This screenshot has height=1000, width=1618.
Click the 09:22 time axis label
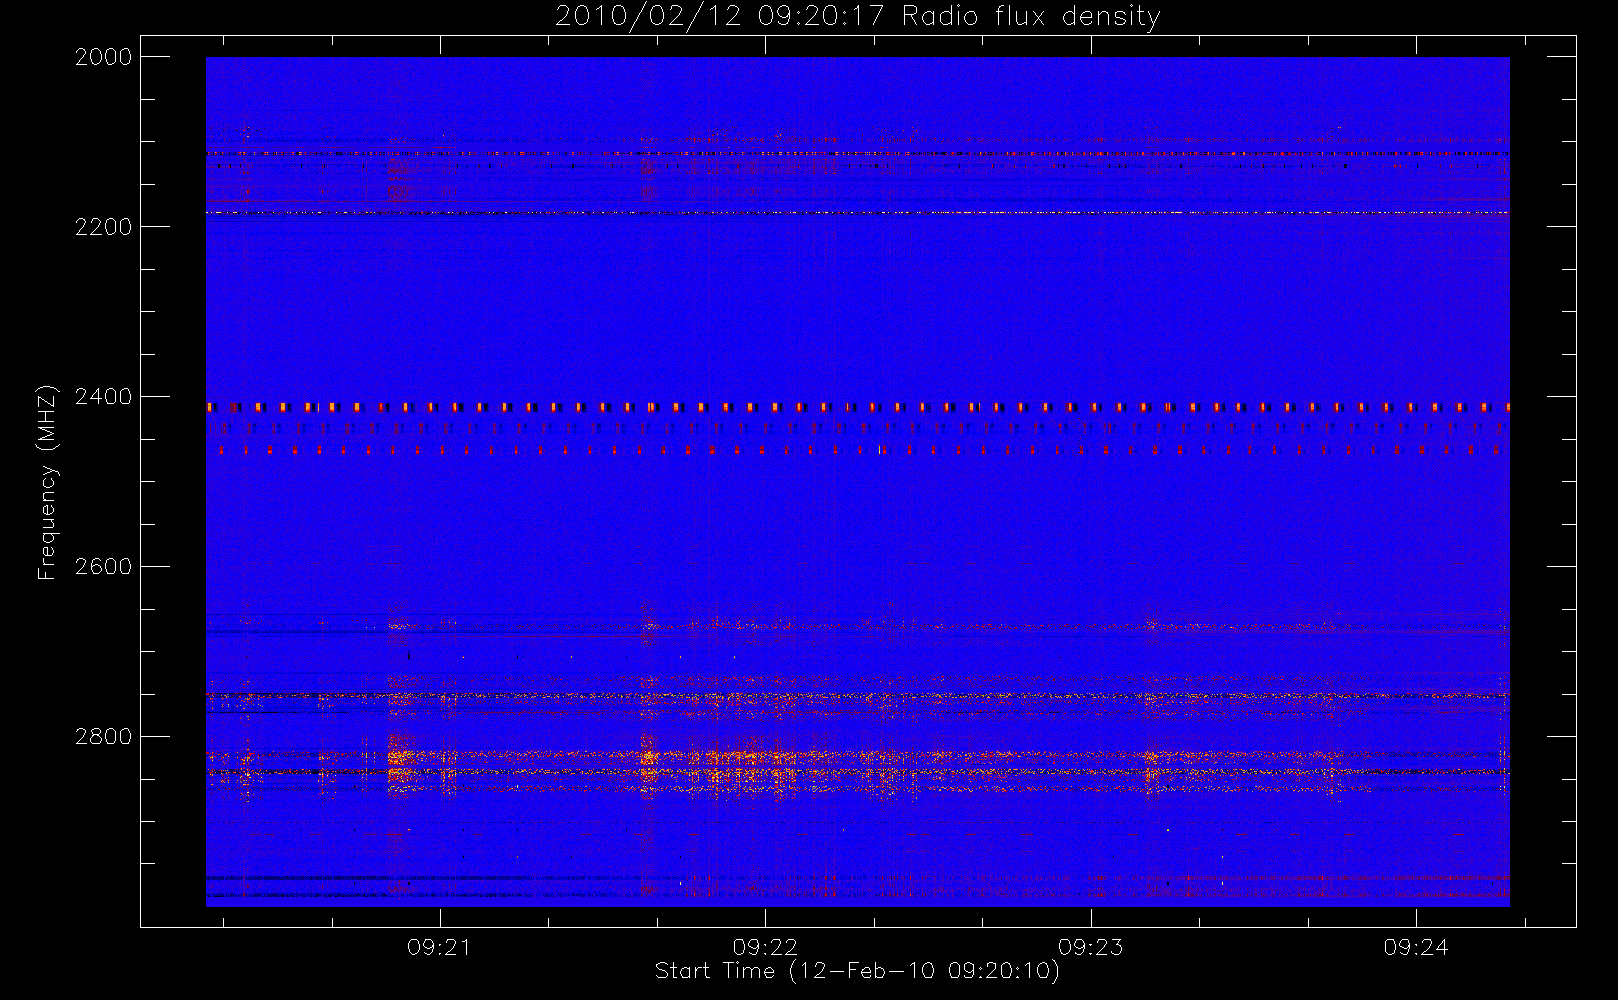pos(765,947)
